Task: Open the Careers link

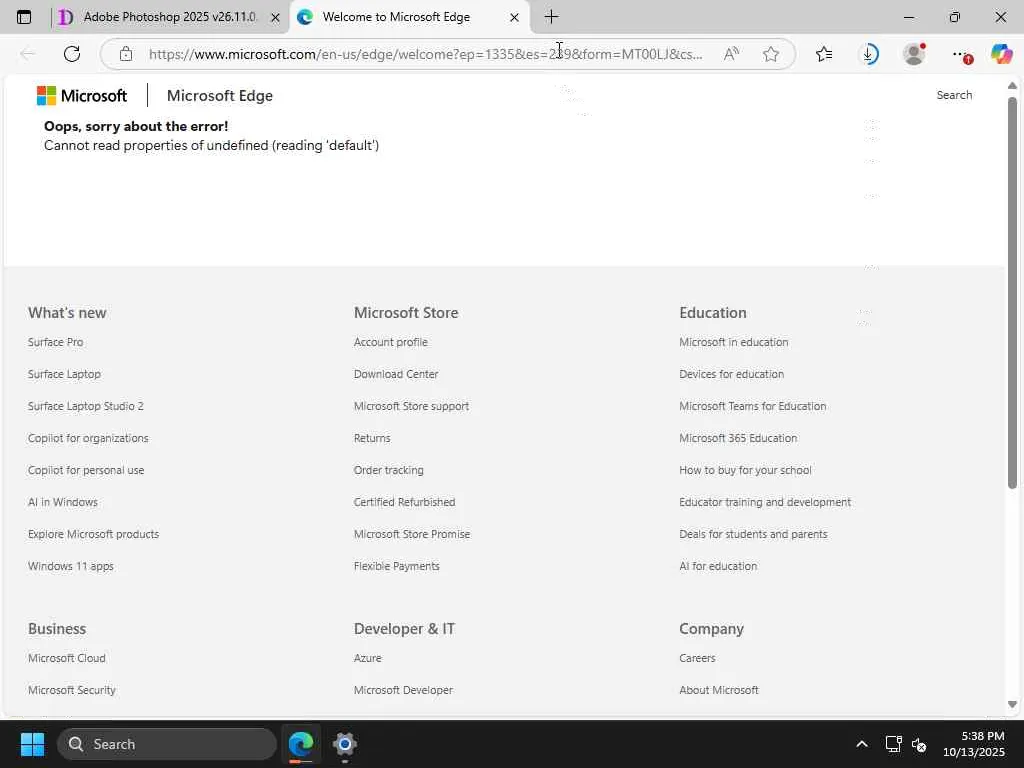Action: pos(697,658)
